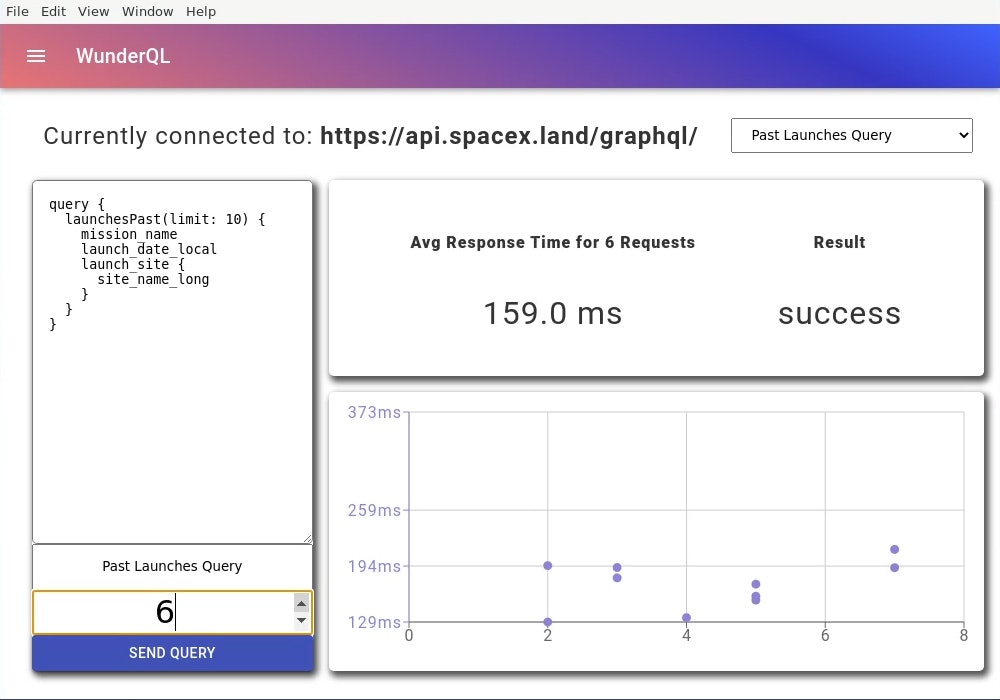Click the https://api.spacex.land/graphql/ URL text

point(509,137)
